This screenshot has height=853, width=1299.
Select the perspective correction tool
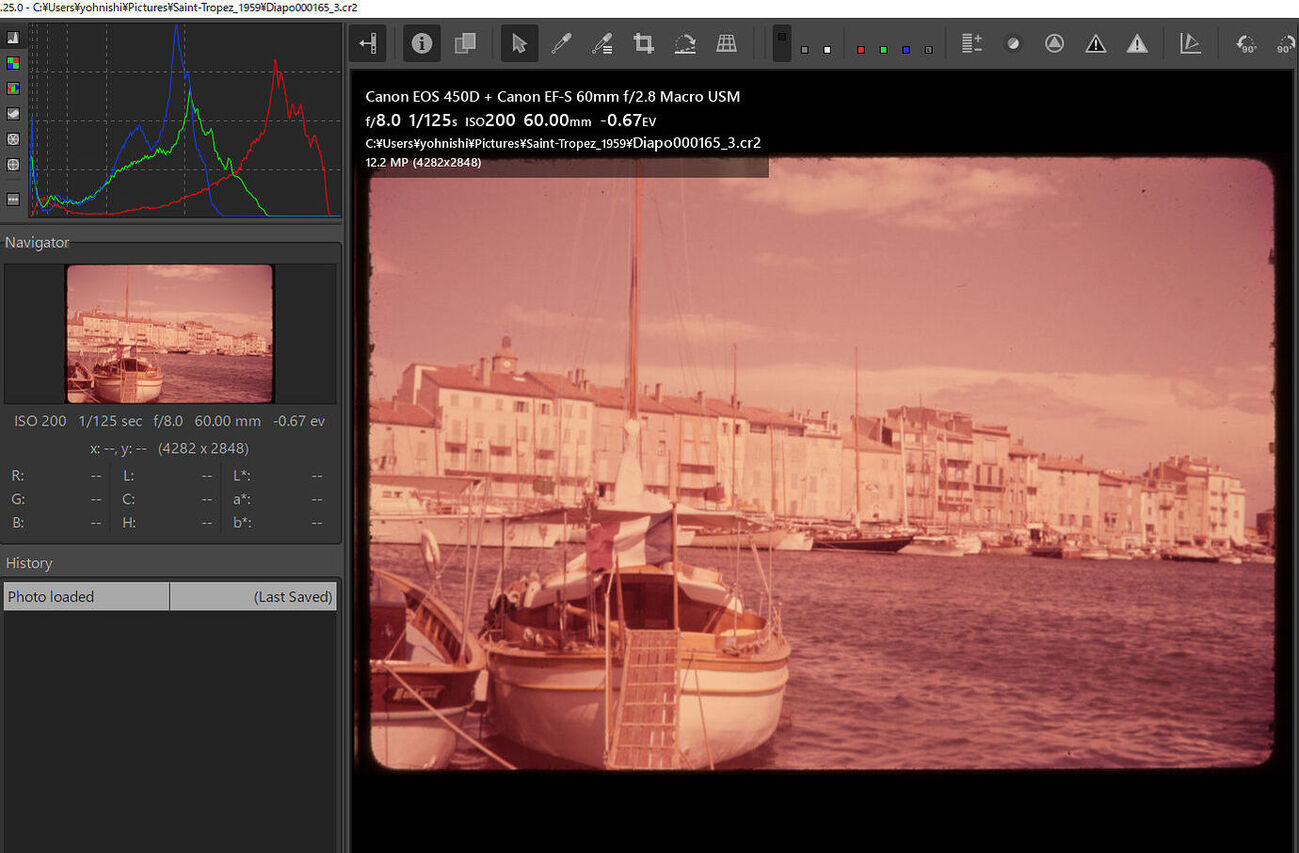727,43
